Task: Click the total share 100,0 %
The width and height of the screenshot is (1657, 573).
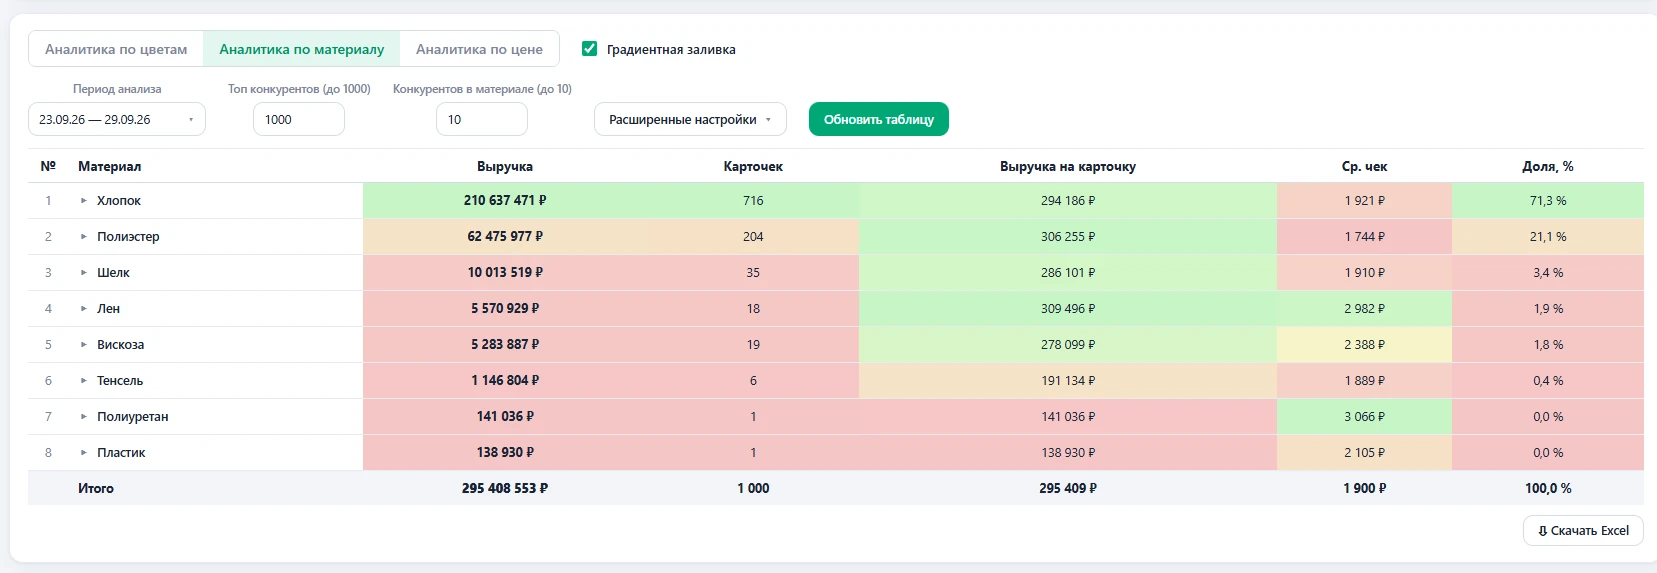Action: [1548, 489]
